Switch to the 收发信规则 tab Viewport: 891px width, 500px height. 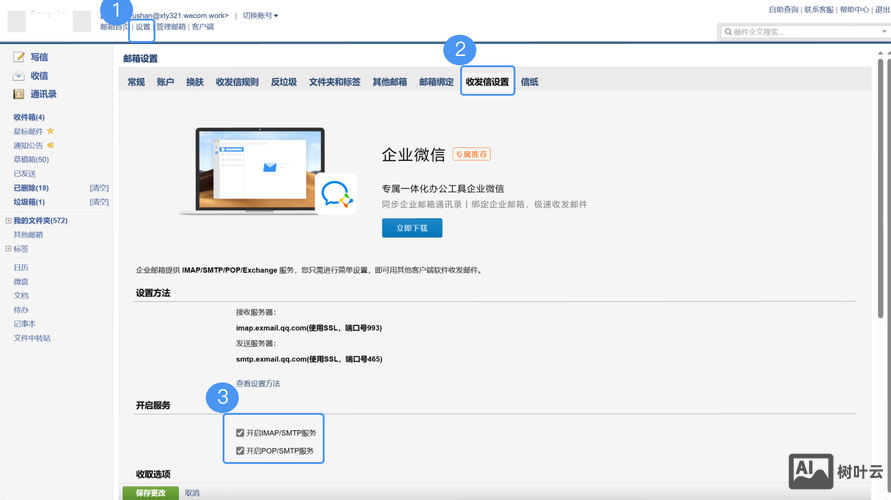(x=237, y=82)
